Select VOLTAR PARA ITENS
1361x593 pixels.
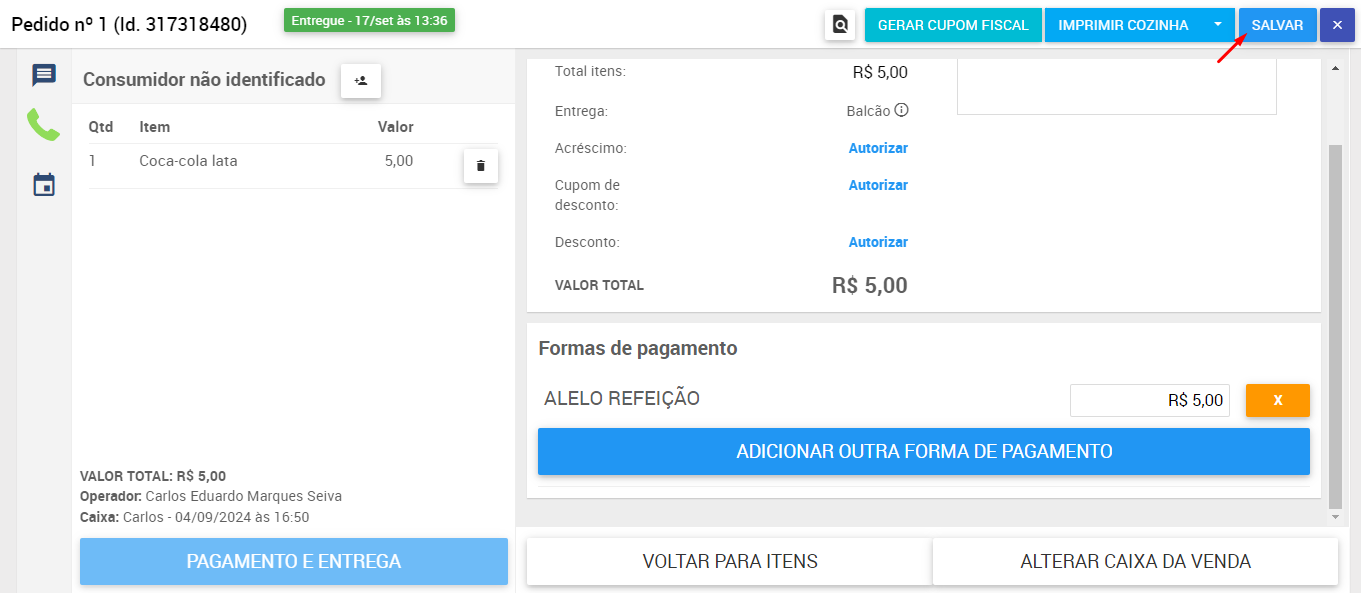click(730, 561)
